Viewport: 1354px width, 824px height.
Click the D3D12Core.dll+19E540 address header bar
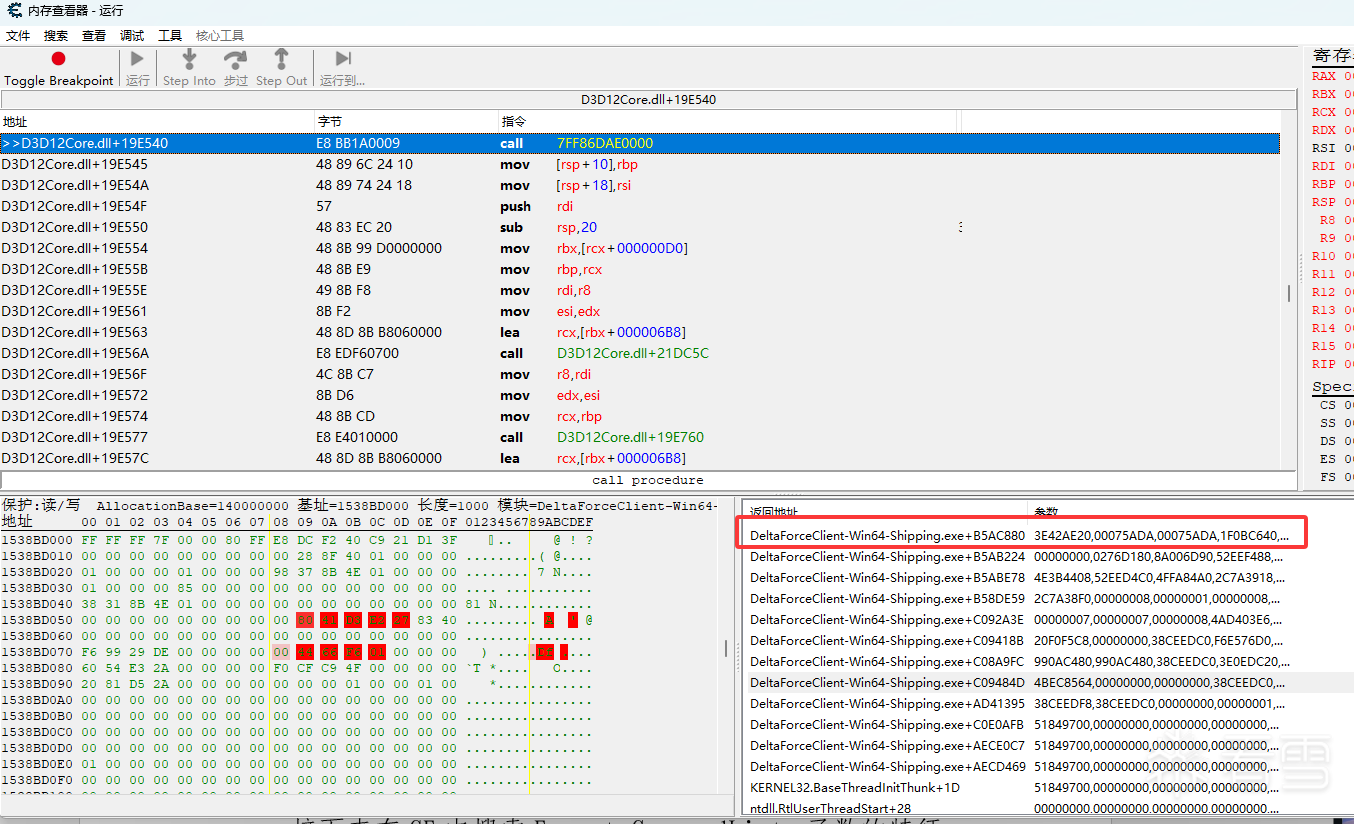coord(648,100)
